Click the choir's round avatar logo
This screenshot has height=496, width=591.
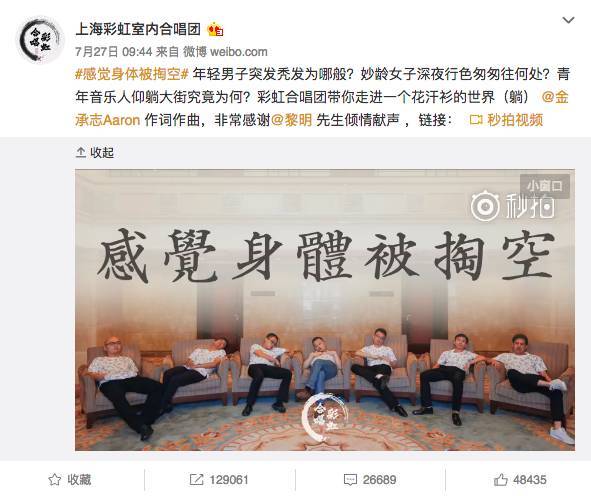tap(40, 39)
